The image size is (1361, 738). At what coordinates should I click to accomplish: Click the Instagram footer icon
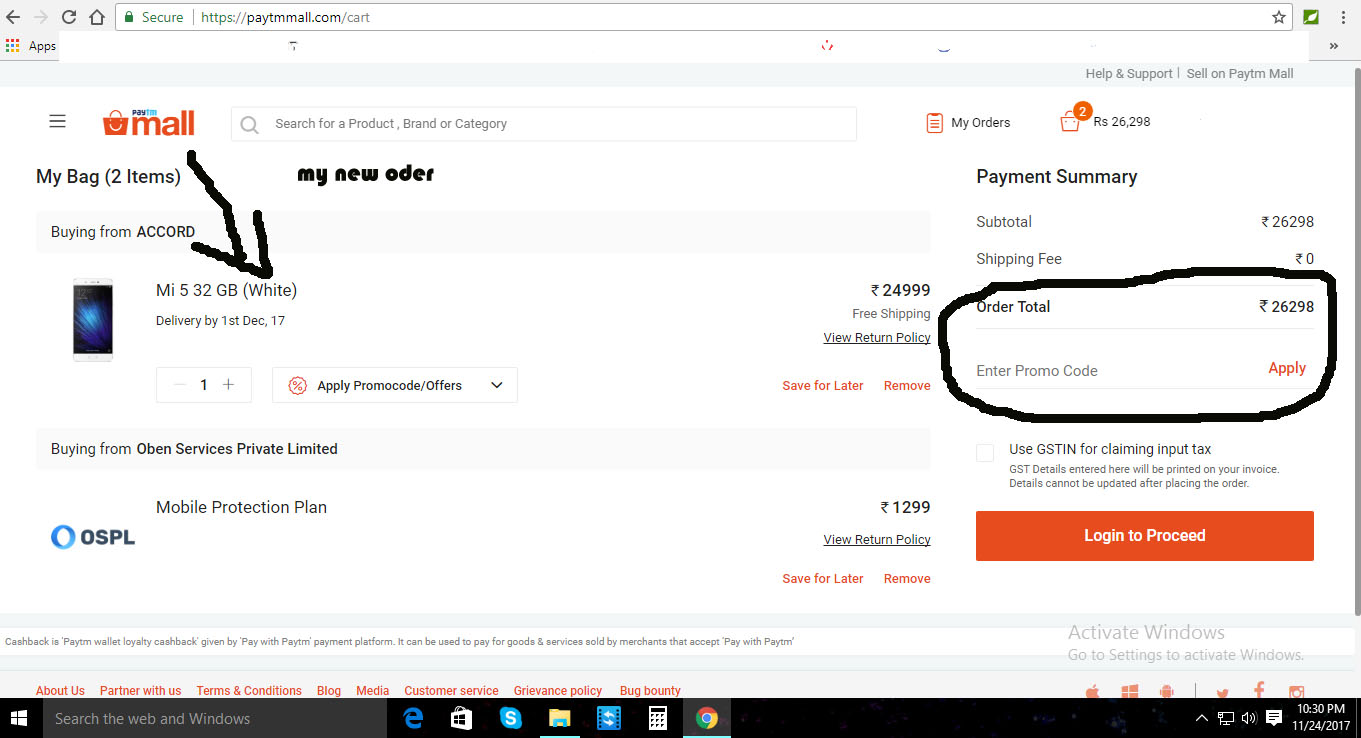click(1296, 692)
